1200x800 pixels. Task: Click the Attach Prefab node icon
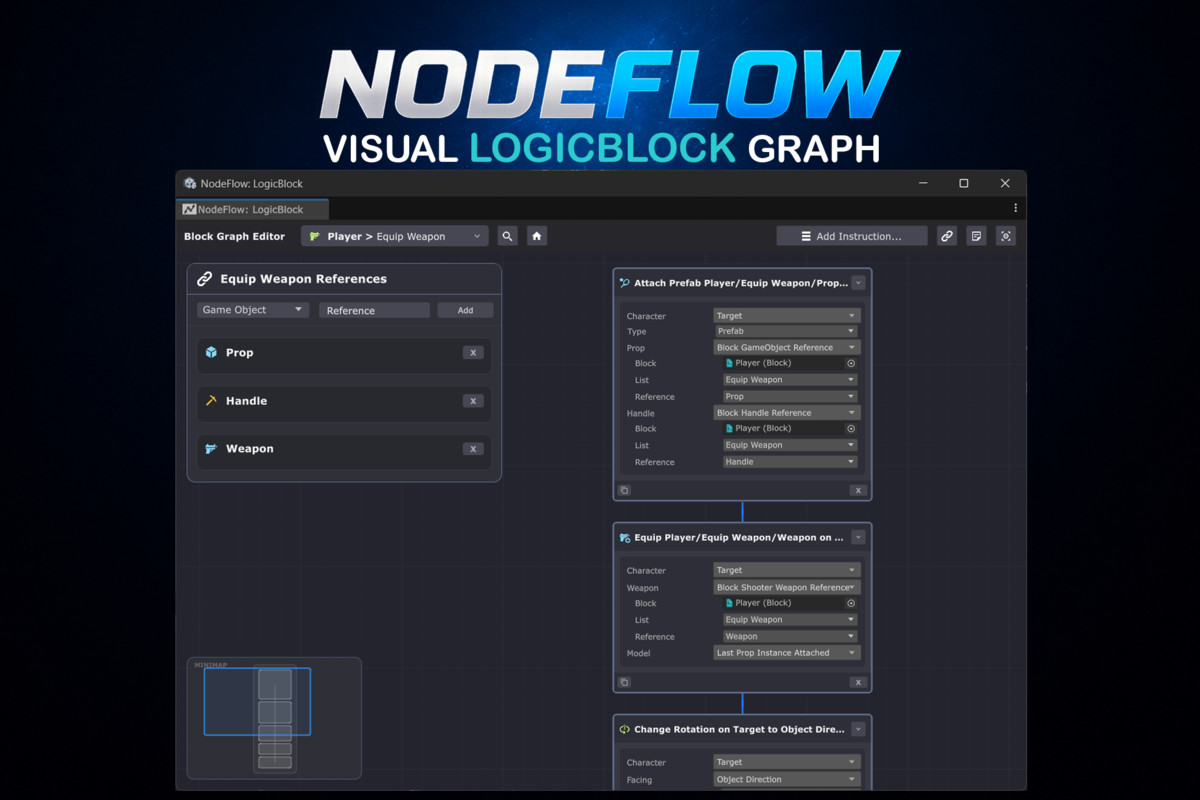(625, 283)
